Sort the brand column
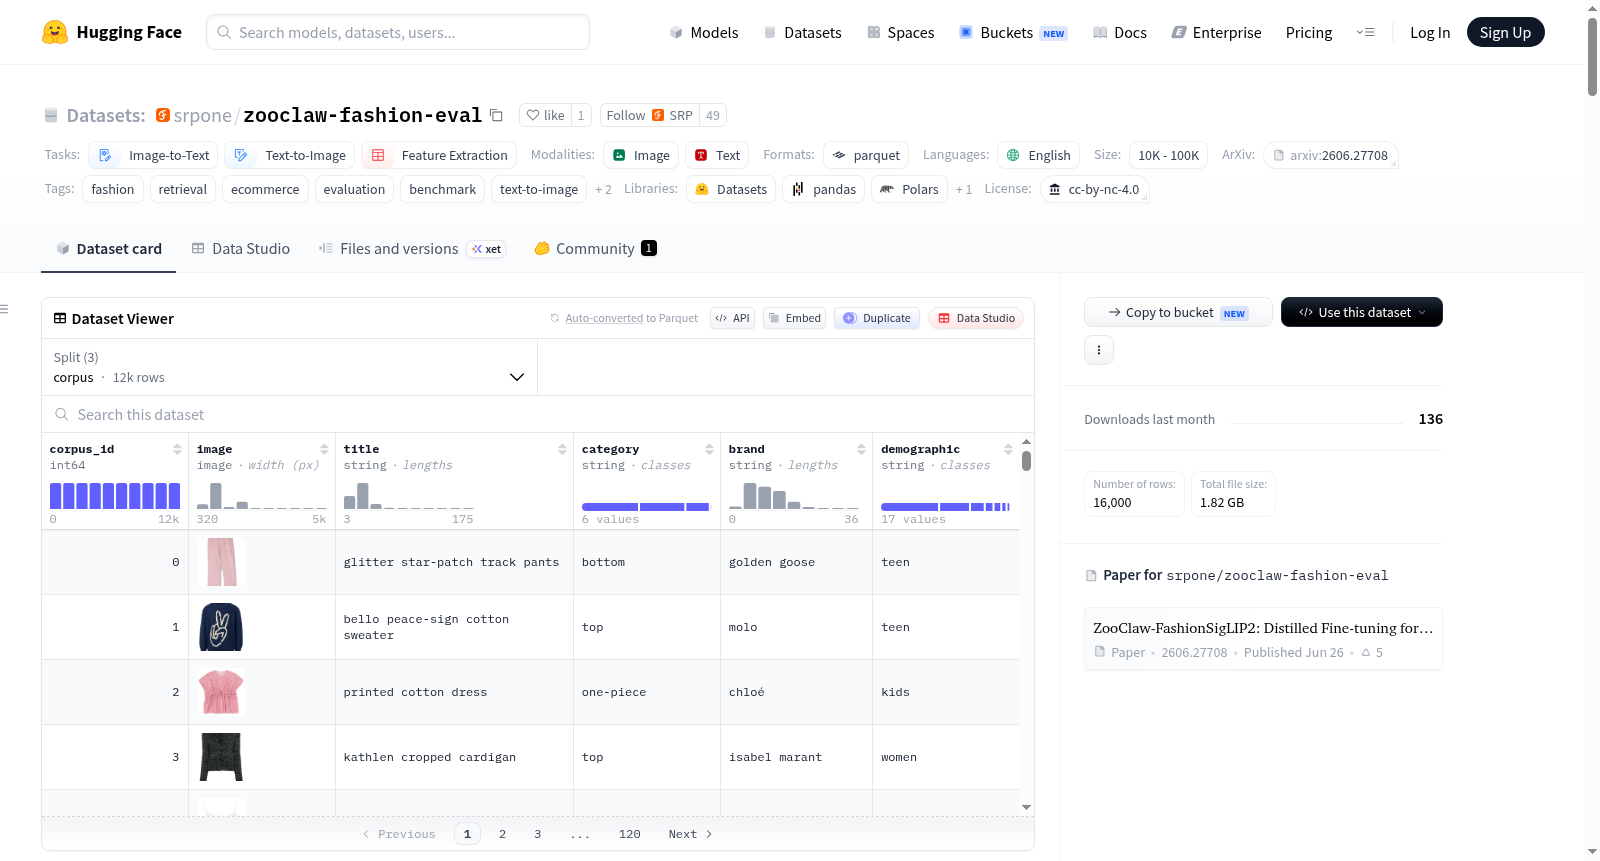Image resolution: width=1600 pixels, height=861 pixels. tap(861, 449)
